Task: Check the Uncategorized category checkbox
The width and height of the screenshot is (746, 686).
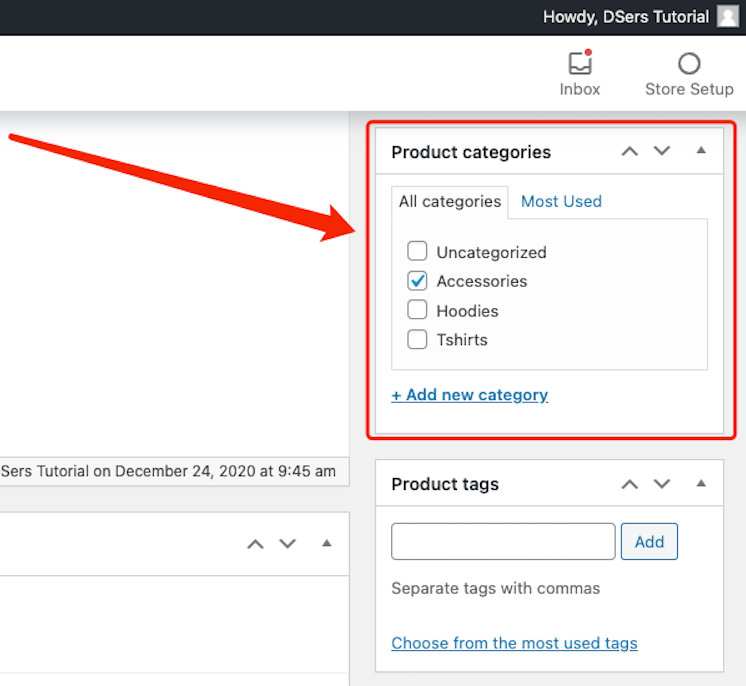Action: click(417, 251)
